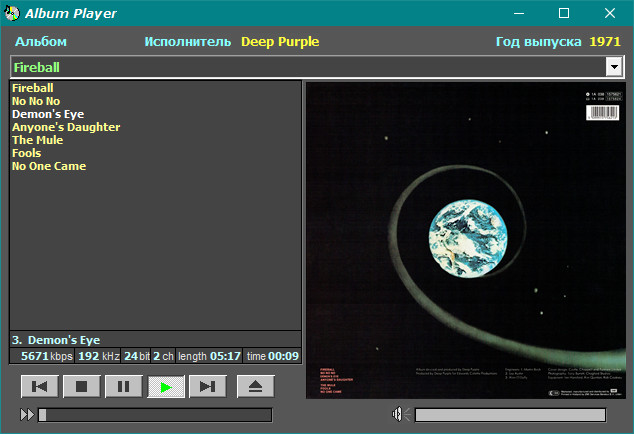Image resolution: width=634 pixels, height=434 pixels.
Task: Skip to the next track
Action: 208,387
